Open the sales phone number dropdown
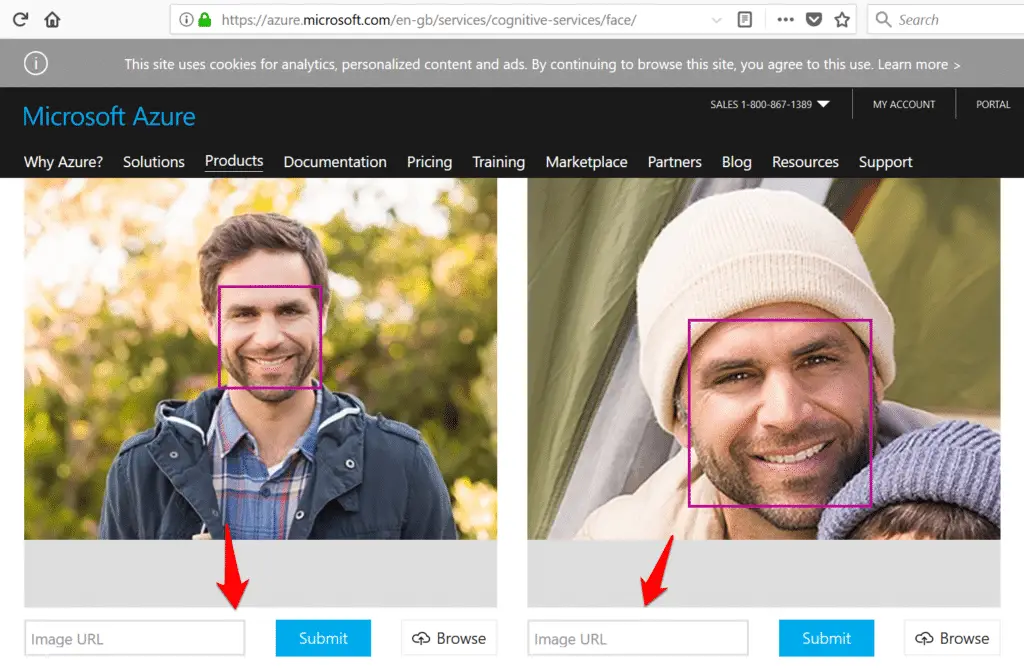 point(824,103)
